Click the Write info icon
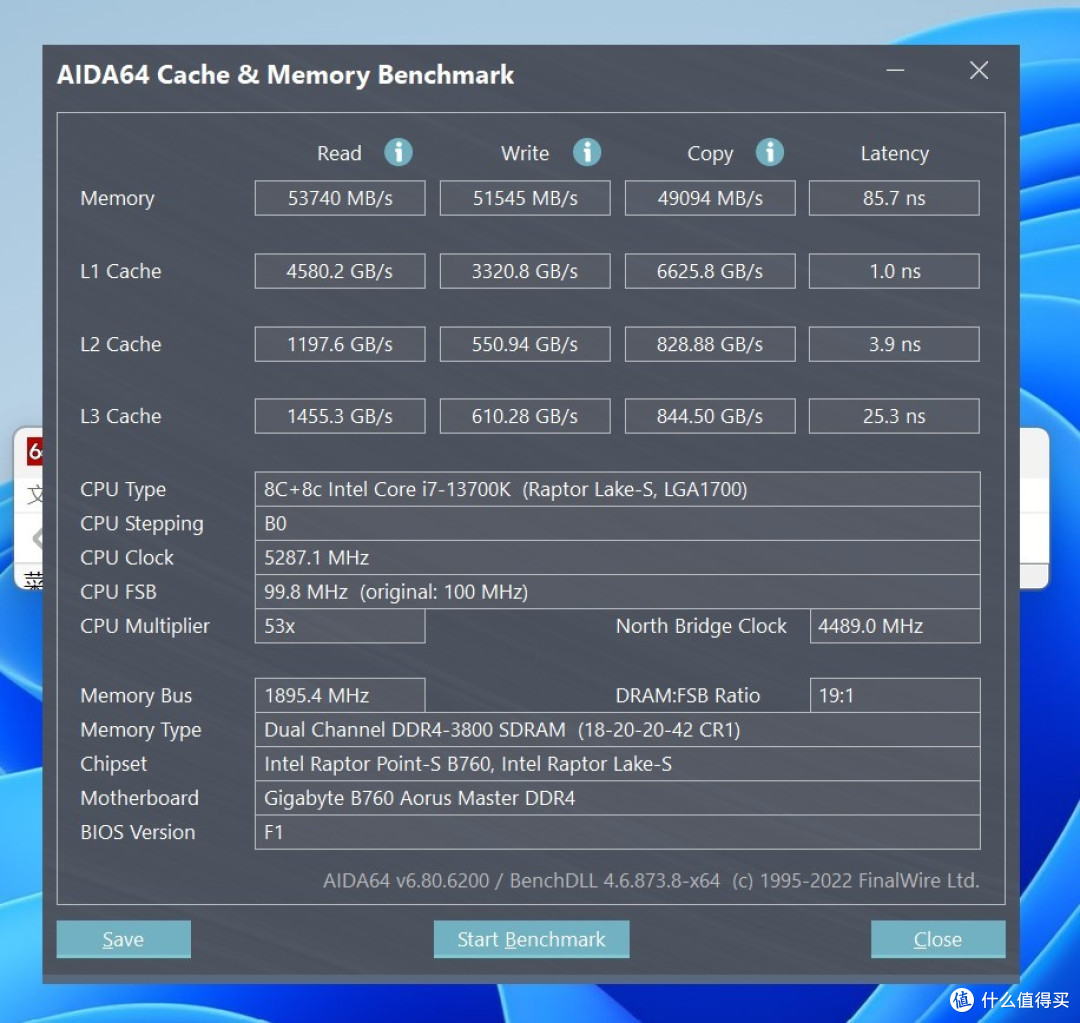 (x=587, y=152)
